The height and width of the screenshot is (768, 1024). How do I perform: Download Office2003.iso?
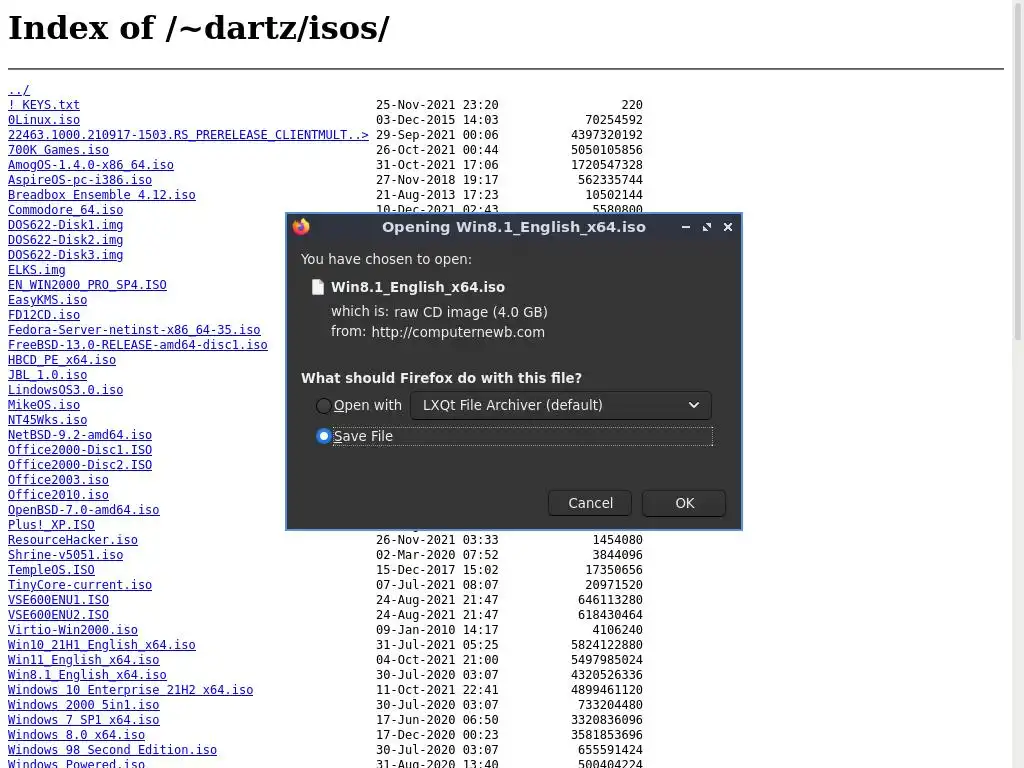click(58, 481)
